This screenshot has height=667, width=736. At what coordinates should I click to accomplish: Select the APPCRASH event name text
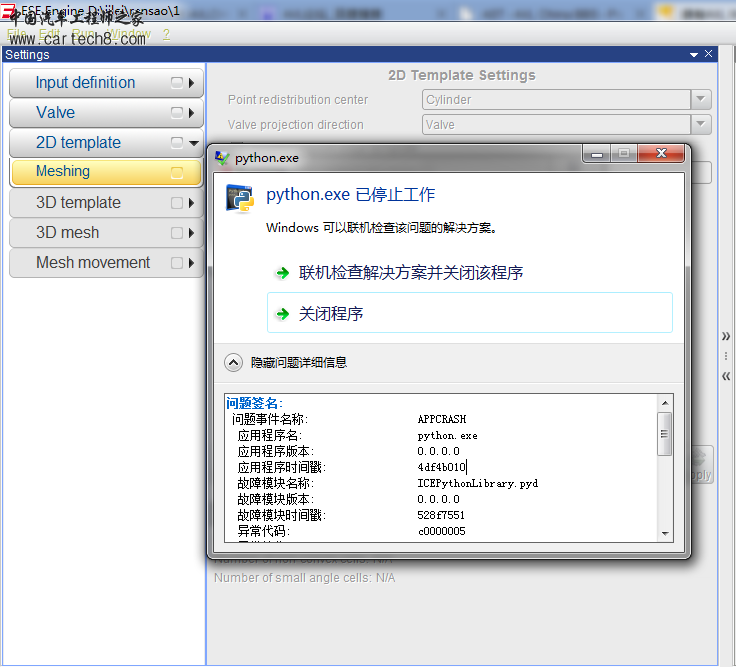coord(442,419)
